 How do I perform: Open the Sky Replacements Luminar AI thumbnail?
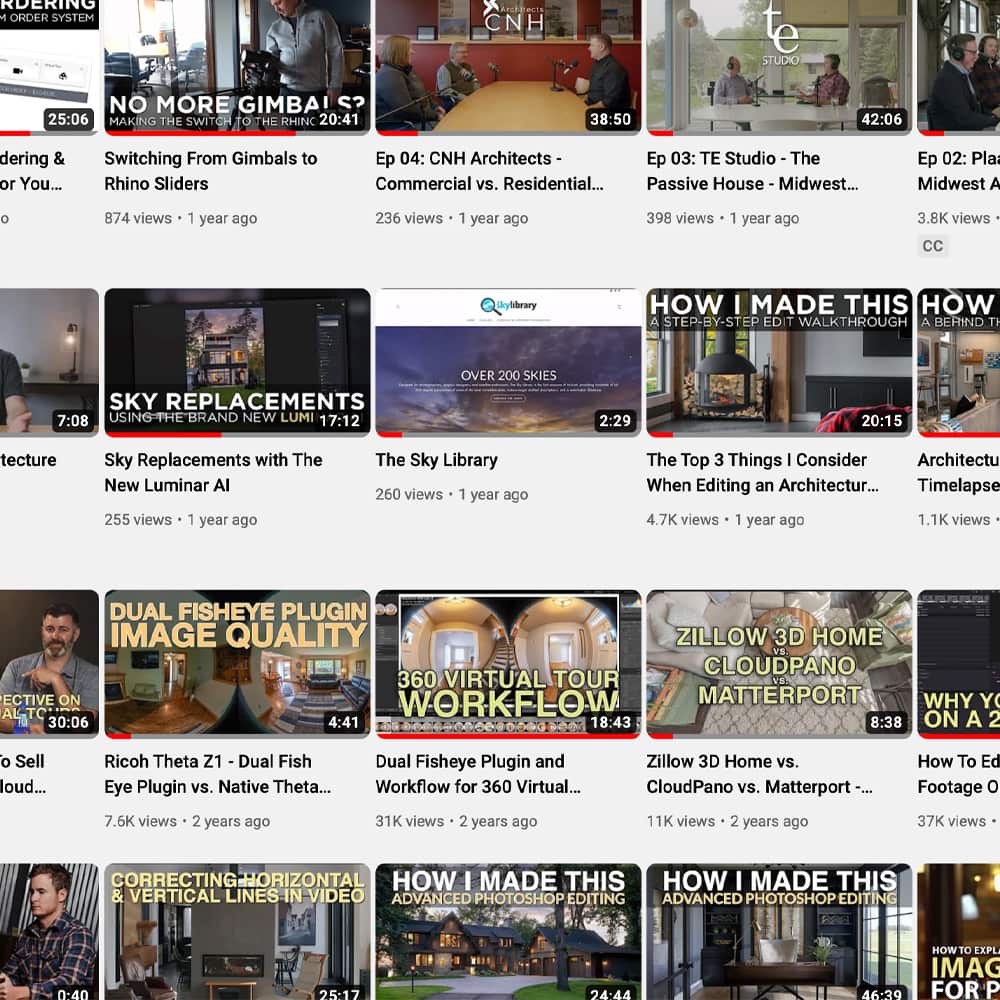pos(237,362)
